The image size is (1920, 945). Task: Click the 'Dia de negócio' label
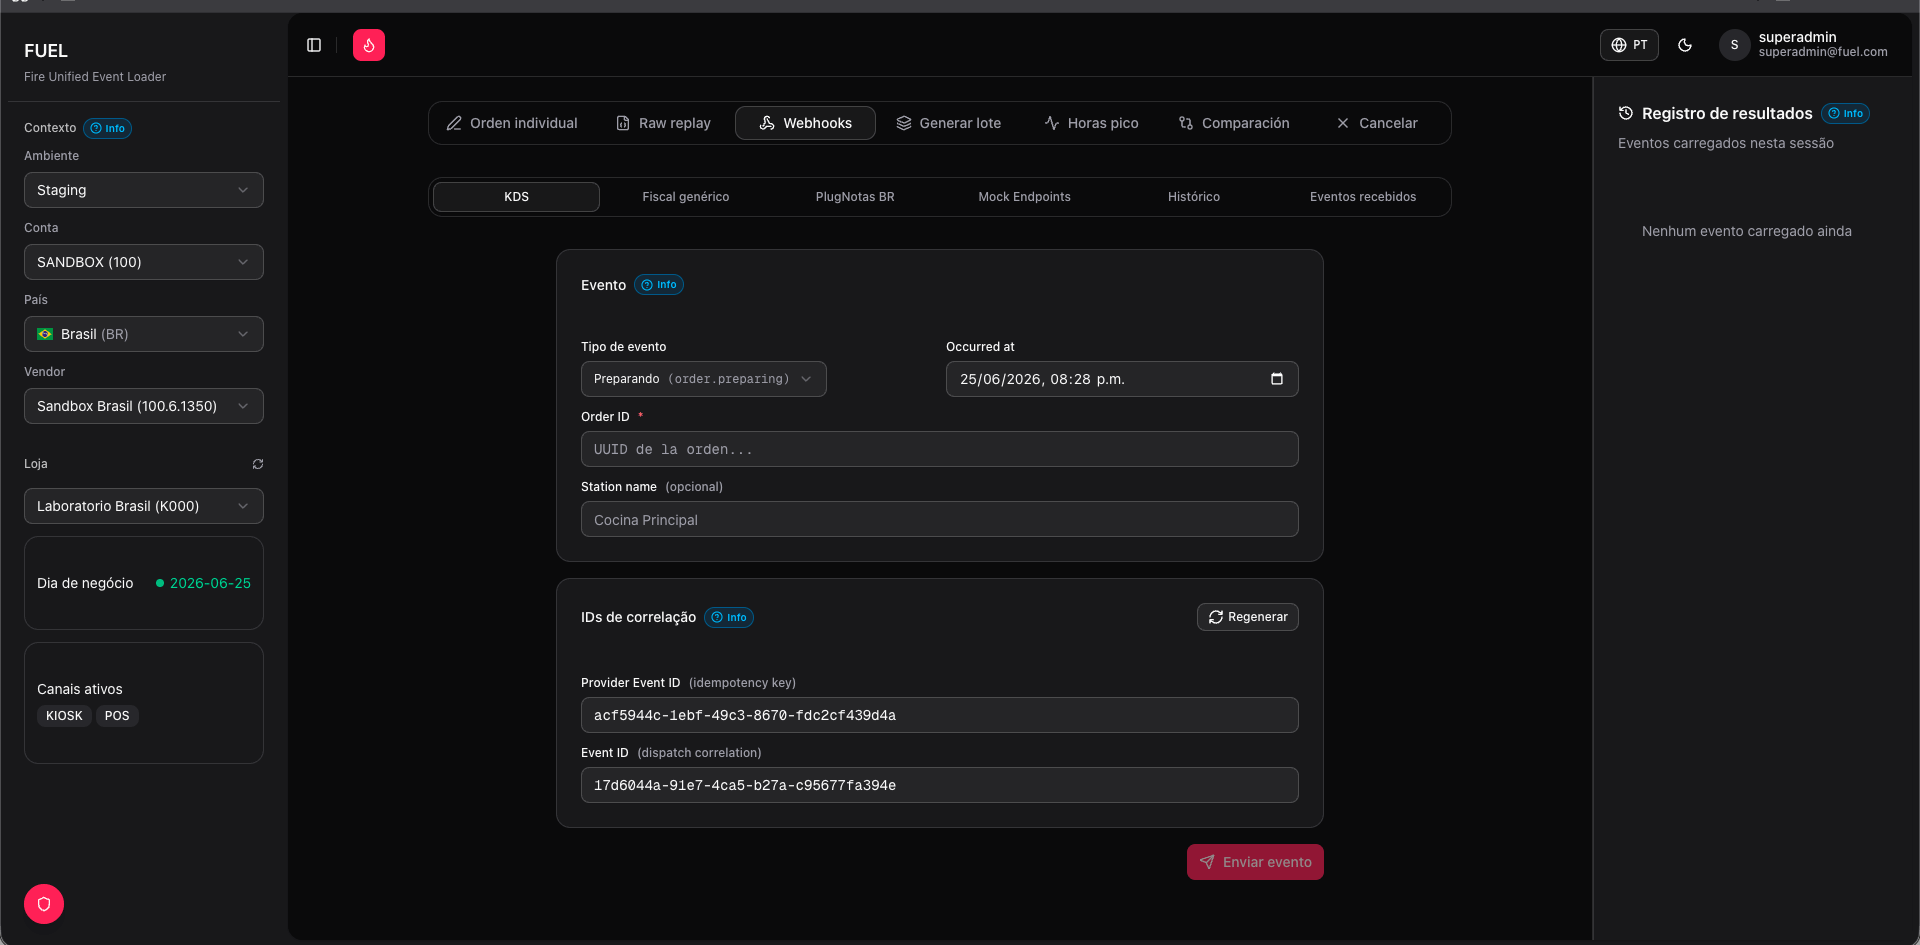85,583
